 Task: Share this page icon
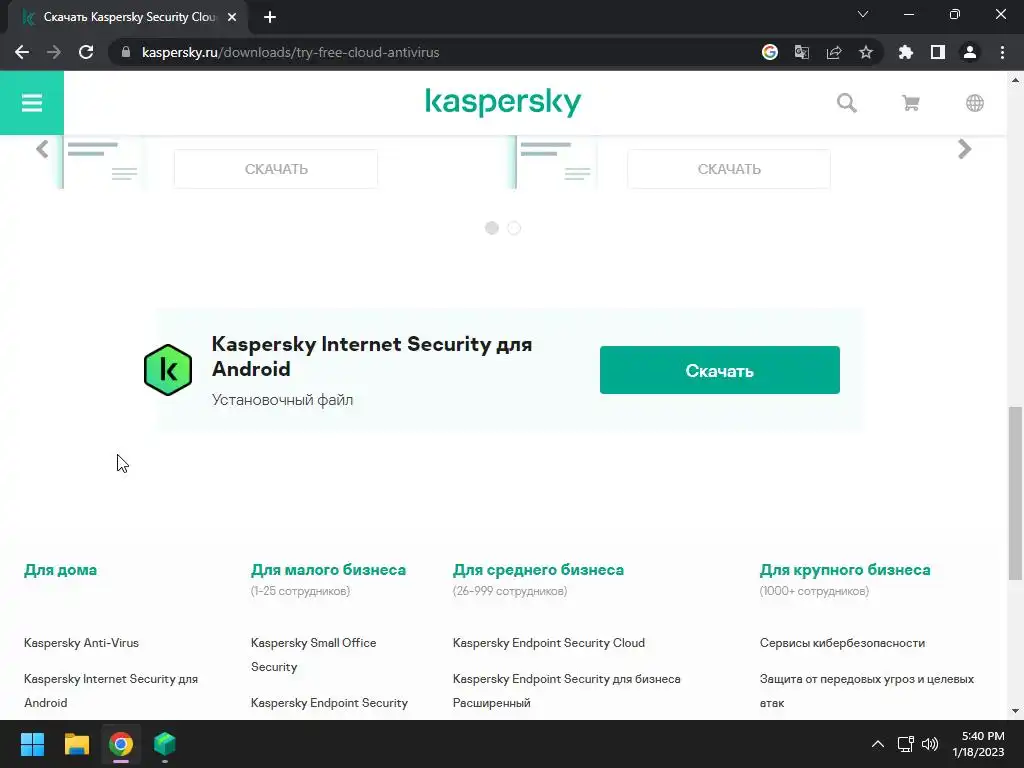834,52
